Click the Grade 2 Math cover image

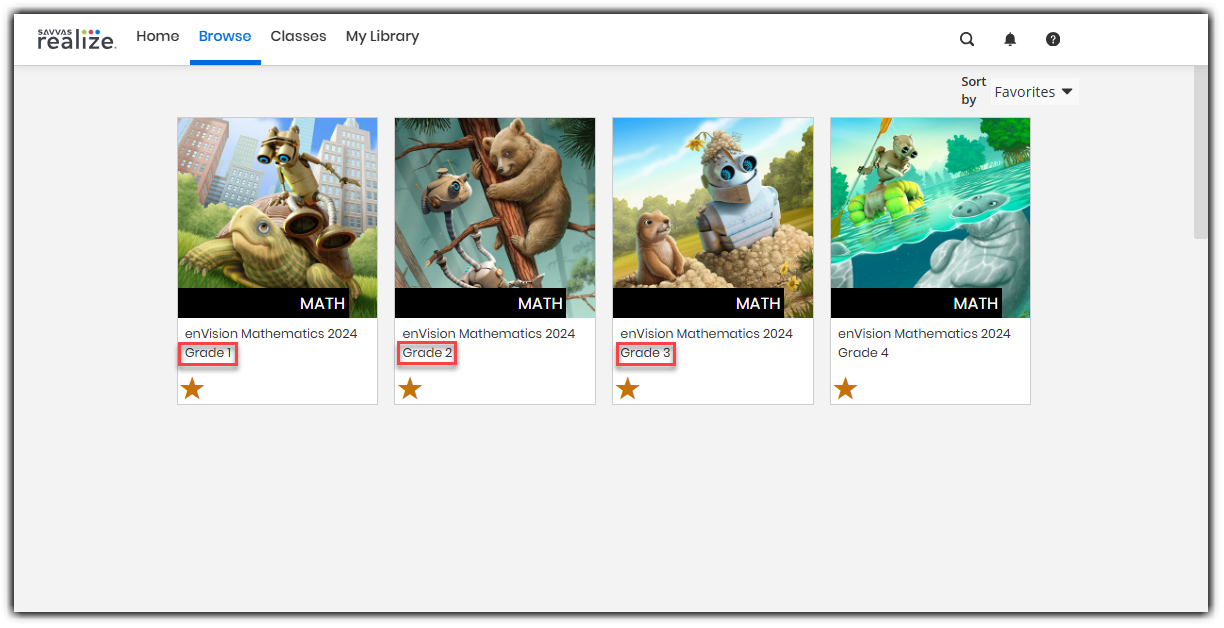click(494, 217)
